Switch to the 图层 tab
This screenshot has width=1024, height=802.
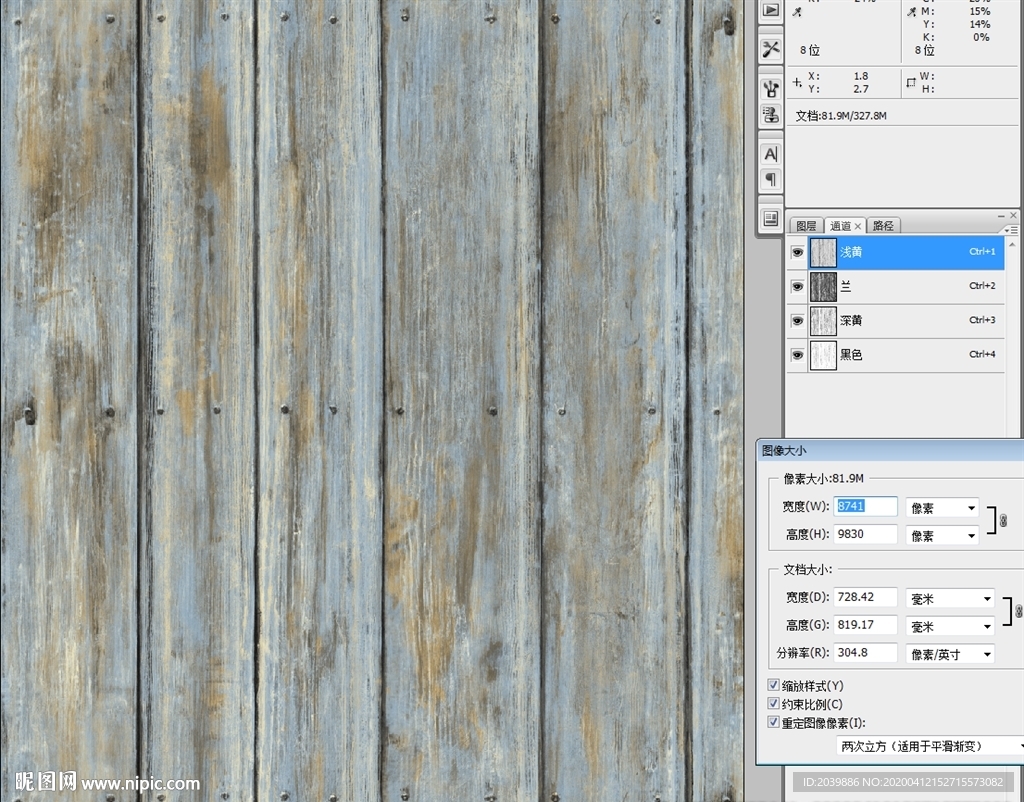(807, 226)
